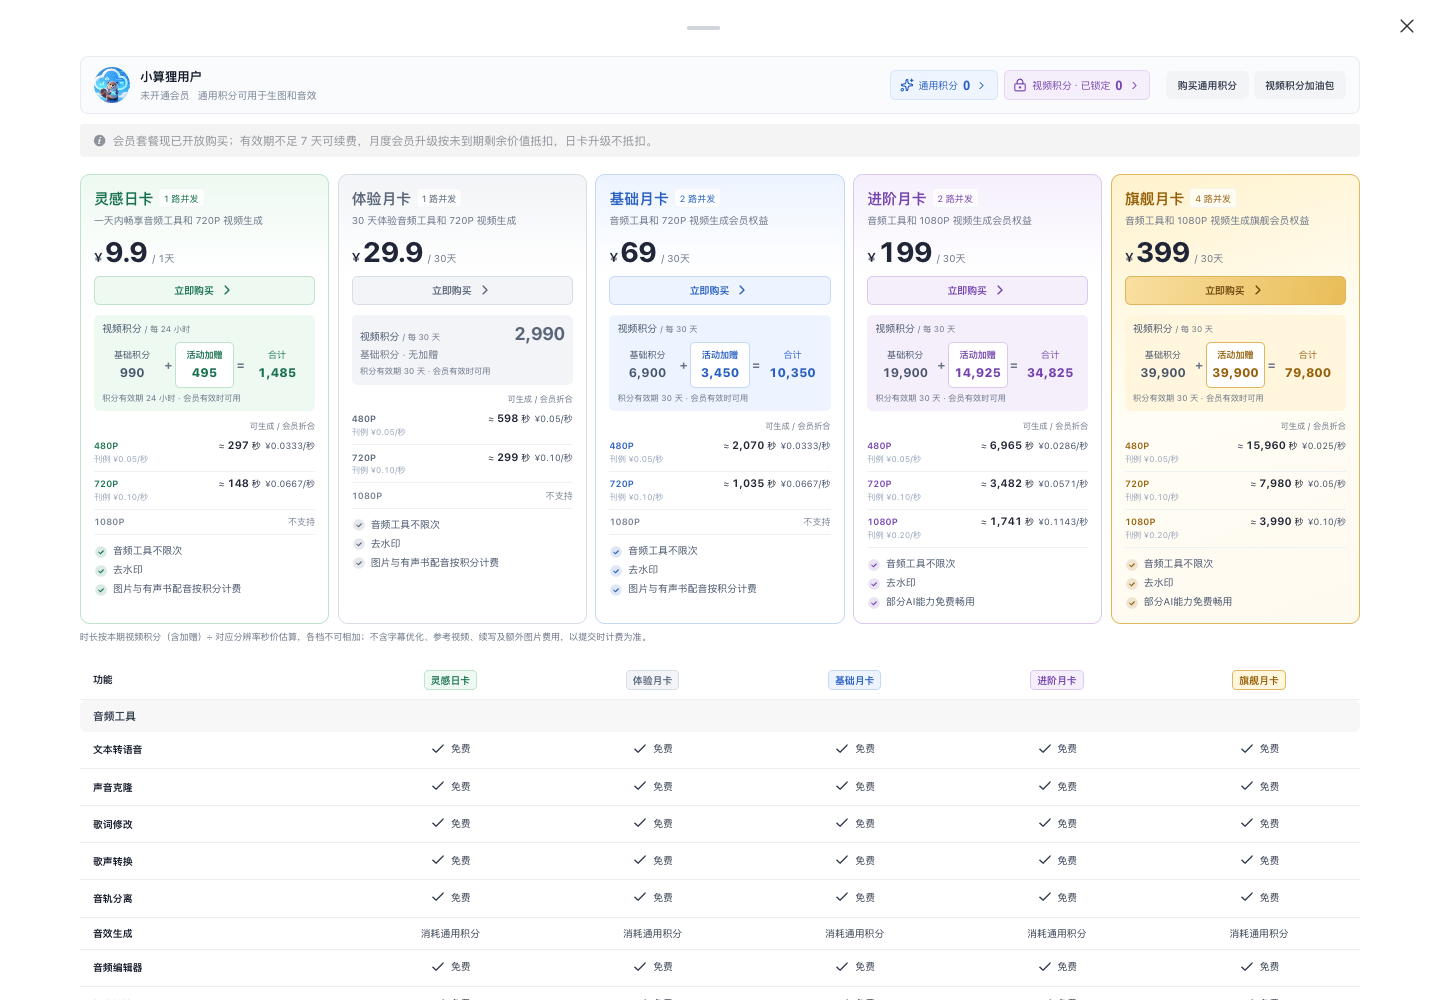Click the 歌词修改 checkmark under 基础月卡 column
The height and width of the screenshot is (1000, 1440).
(842, 823)
